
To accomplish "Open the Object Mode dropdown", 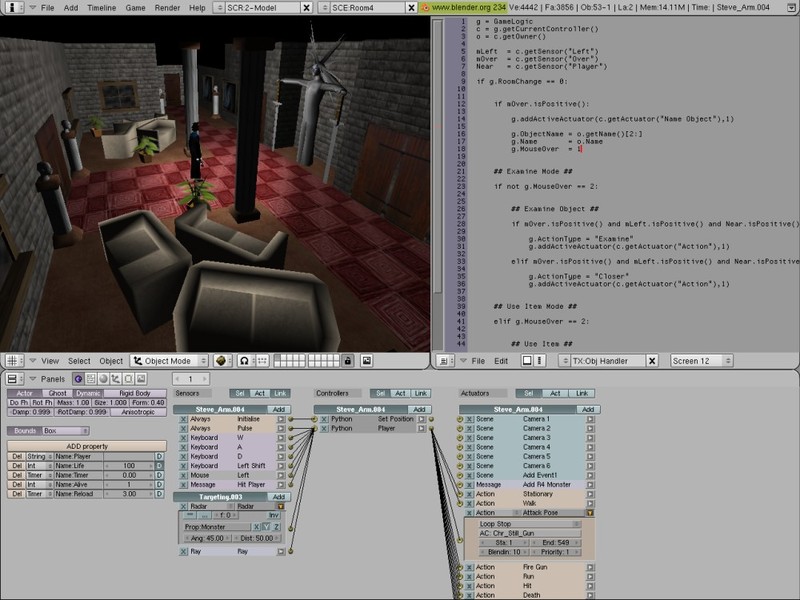I will 170,360.
